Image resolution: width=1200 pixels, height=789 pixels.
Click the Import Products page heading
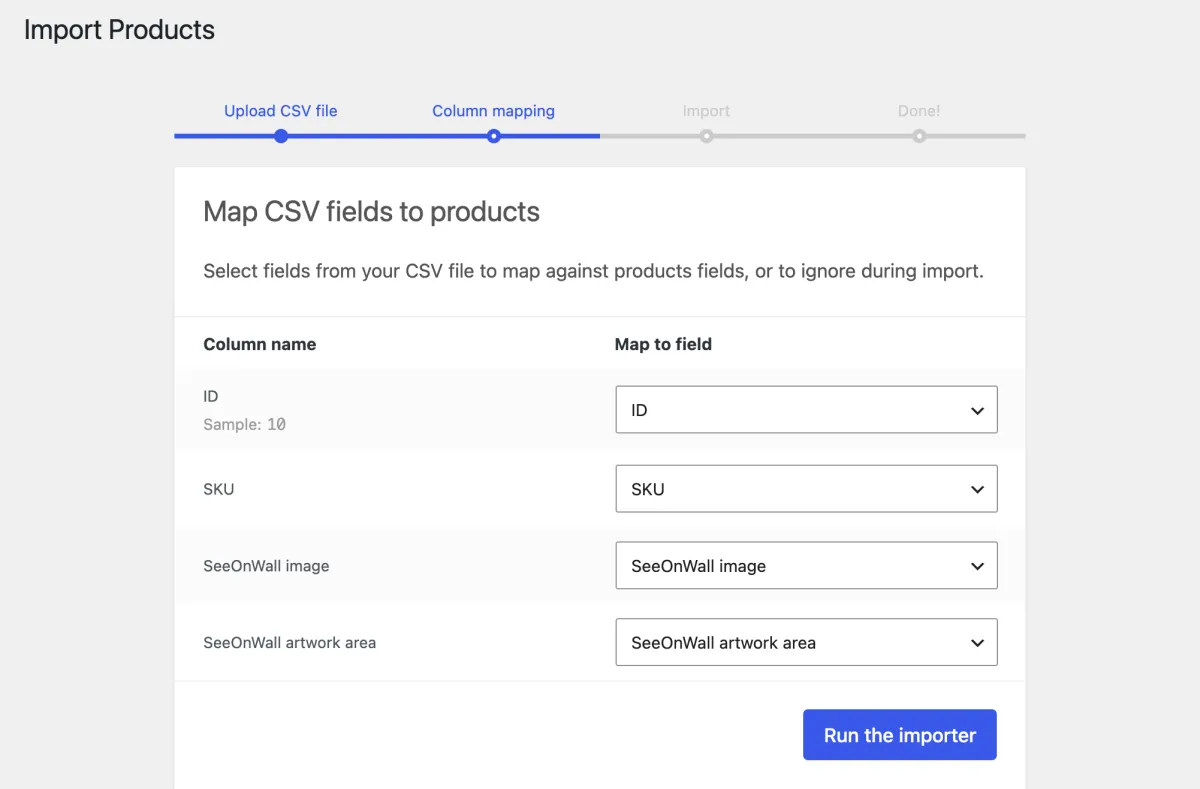[119, 30]
